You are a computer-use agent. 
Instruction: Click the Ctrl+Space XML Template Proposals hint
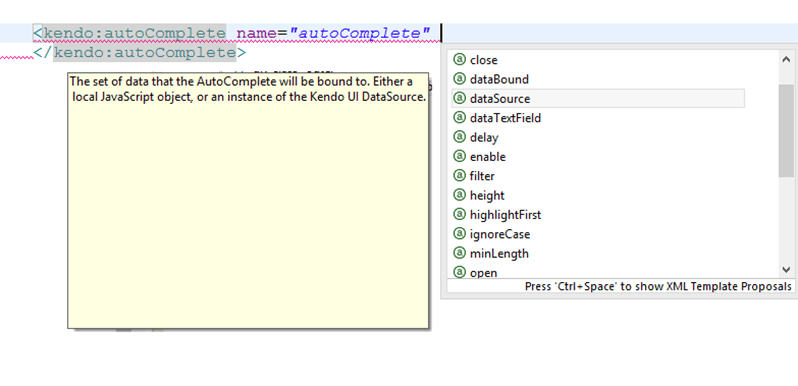[x=658, y=286]
